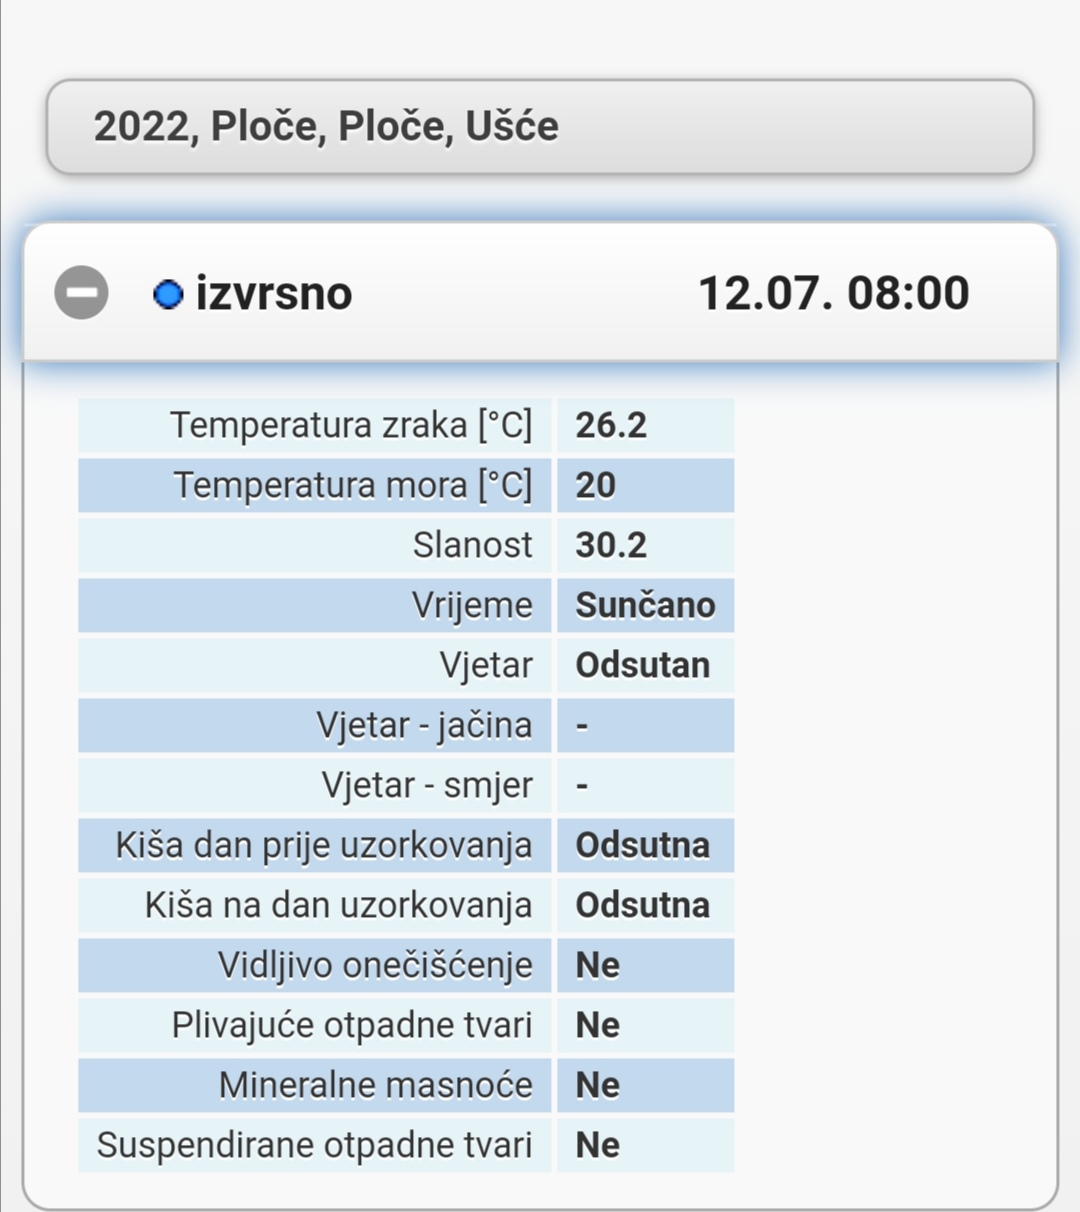Image resolution: width=1080 pixels, height=1212 pixels.
Task: Select the salinity value 30.2
Action: (611, 545)
